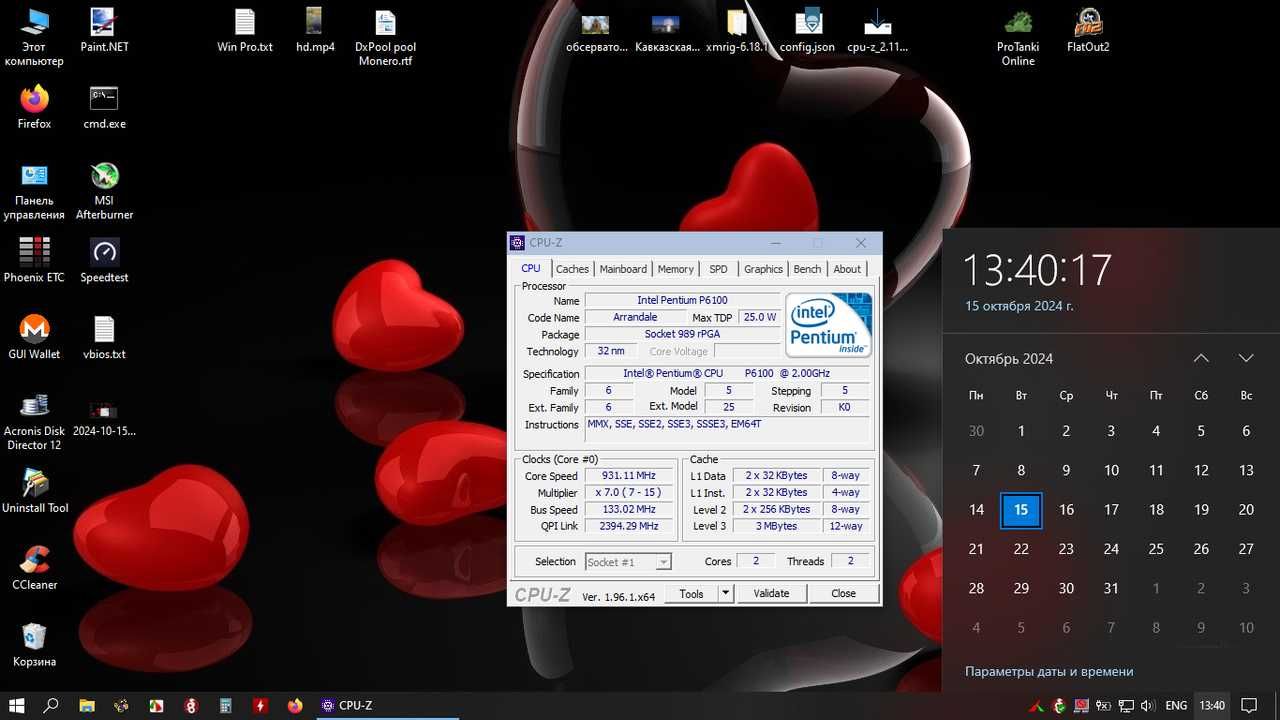
Task: Open the Socket #1 selection dropdown
Action: pyautogui.click(x=628, y=562)
